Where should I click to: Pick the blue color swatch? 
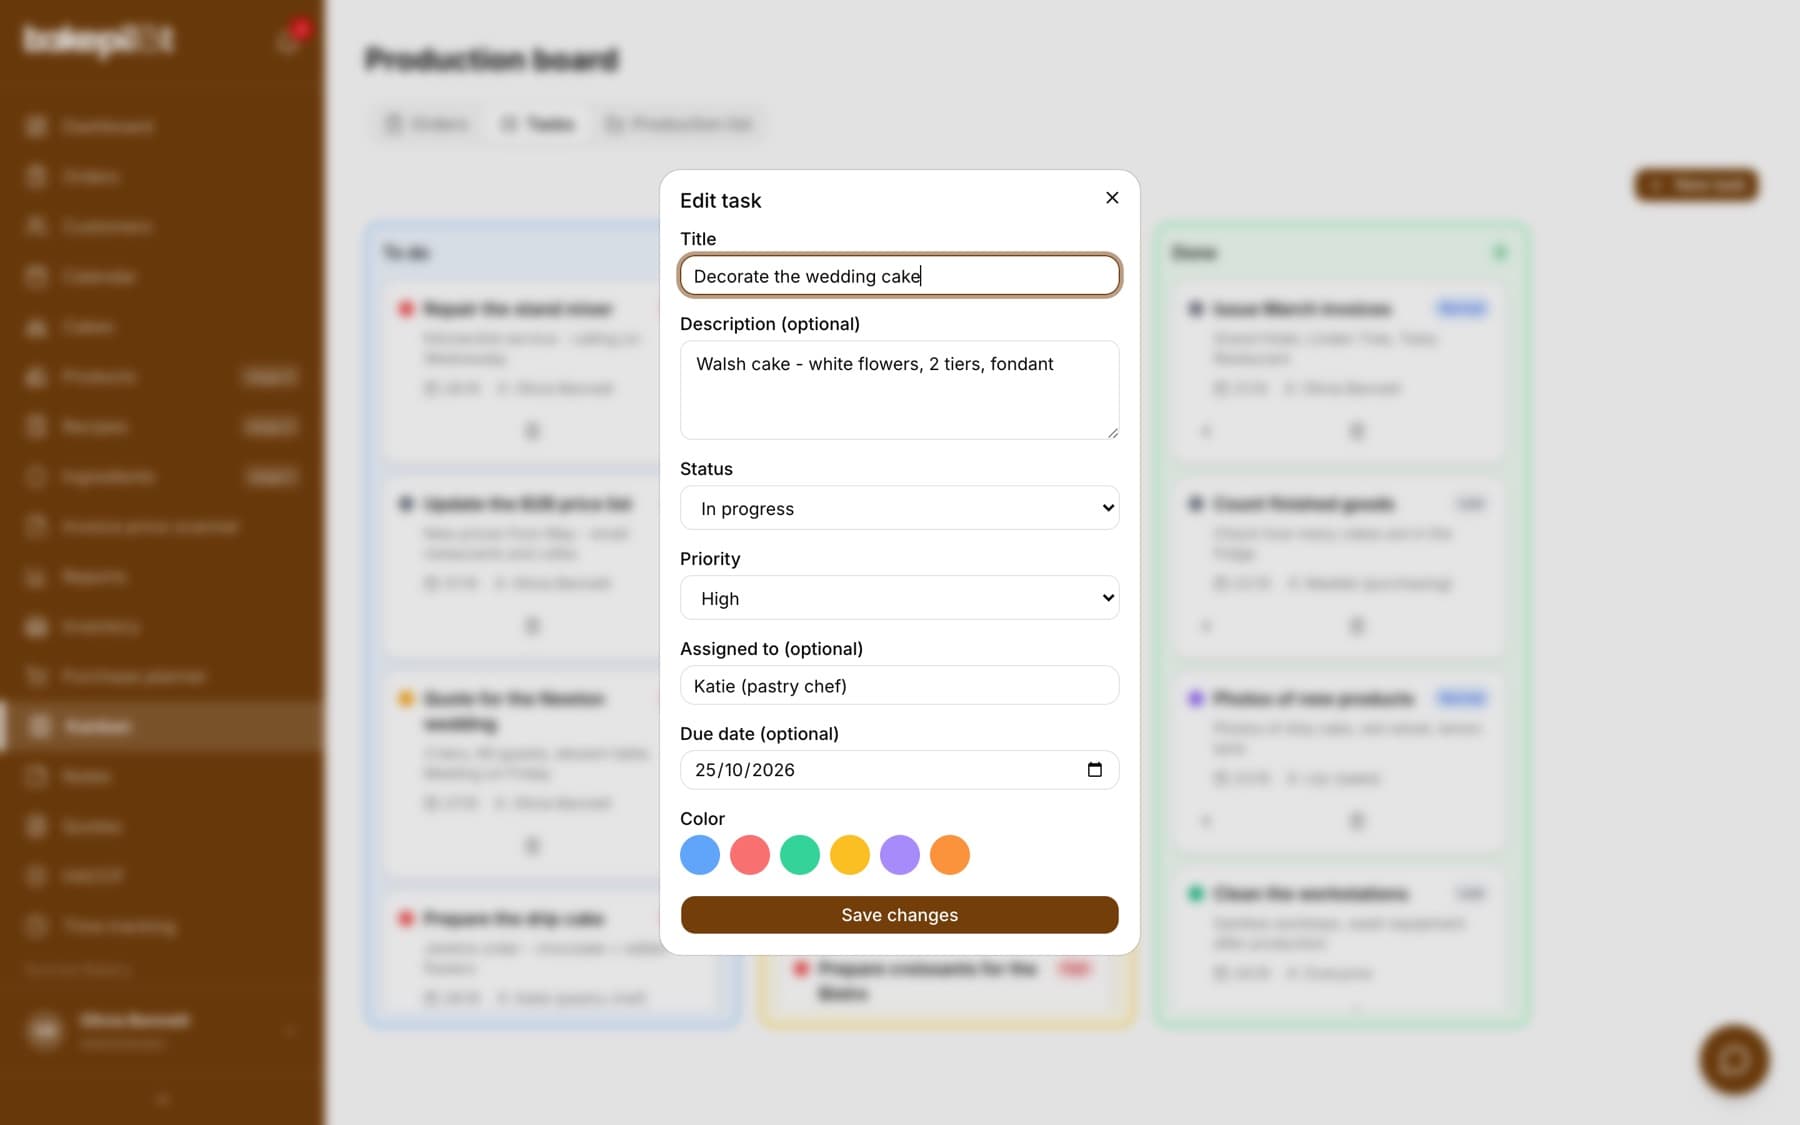coord(700,855)
